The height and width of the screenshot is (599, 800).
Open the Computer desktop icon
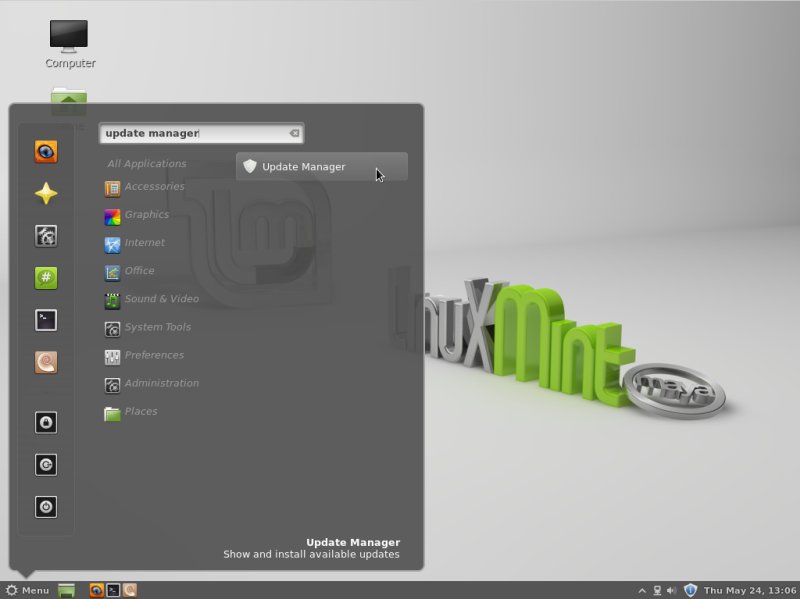pos(70,44)
